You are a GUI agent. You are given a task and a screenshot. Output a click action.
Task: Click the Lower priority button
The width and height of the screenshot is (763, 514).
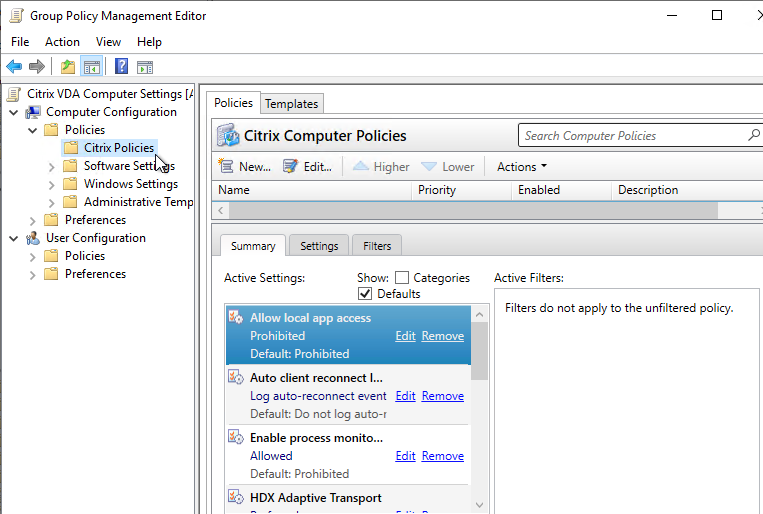point(448,166)
